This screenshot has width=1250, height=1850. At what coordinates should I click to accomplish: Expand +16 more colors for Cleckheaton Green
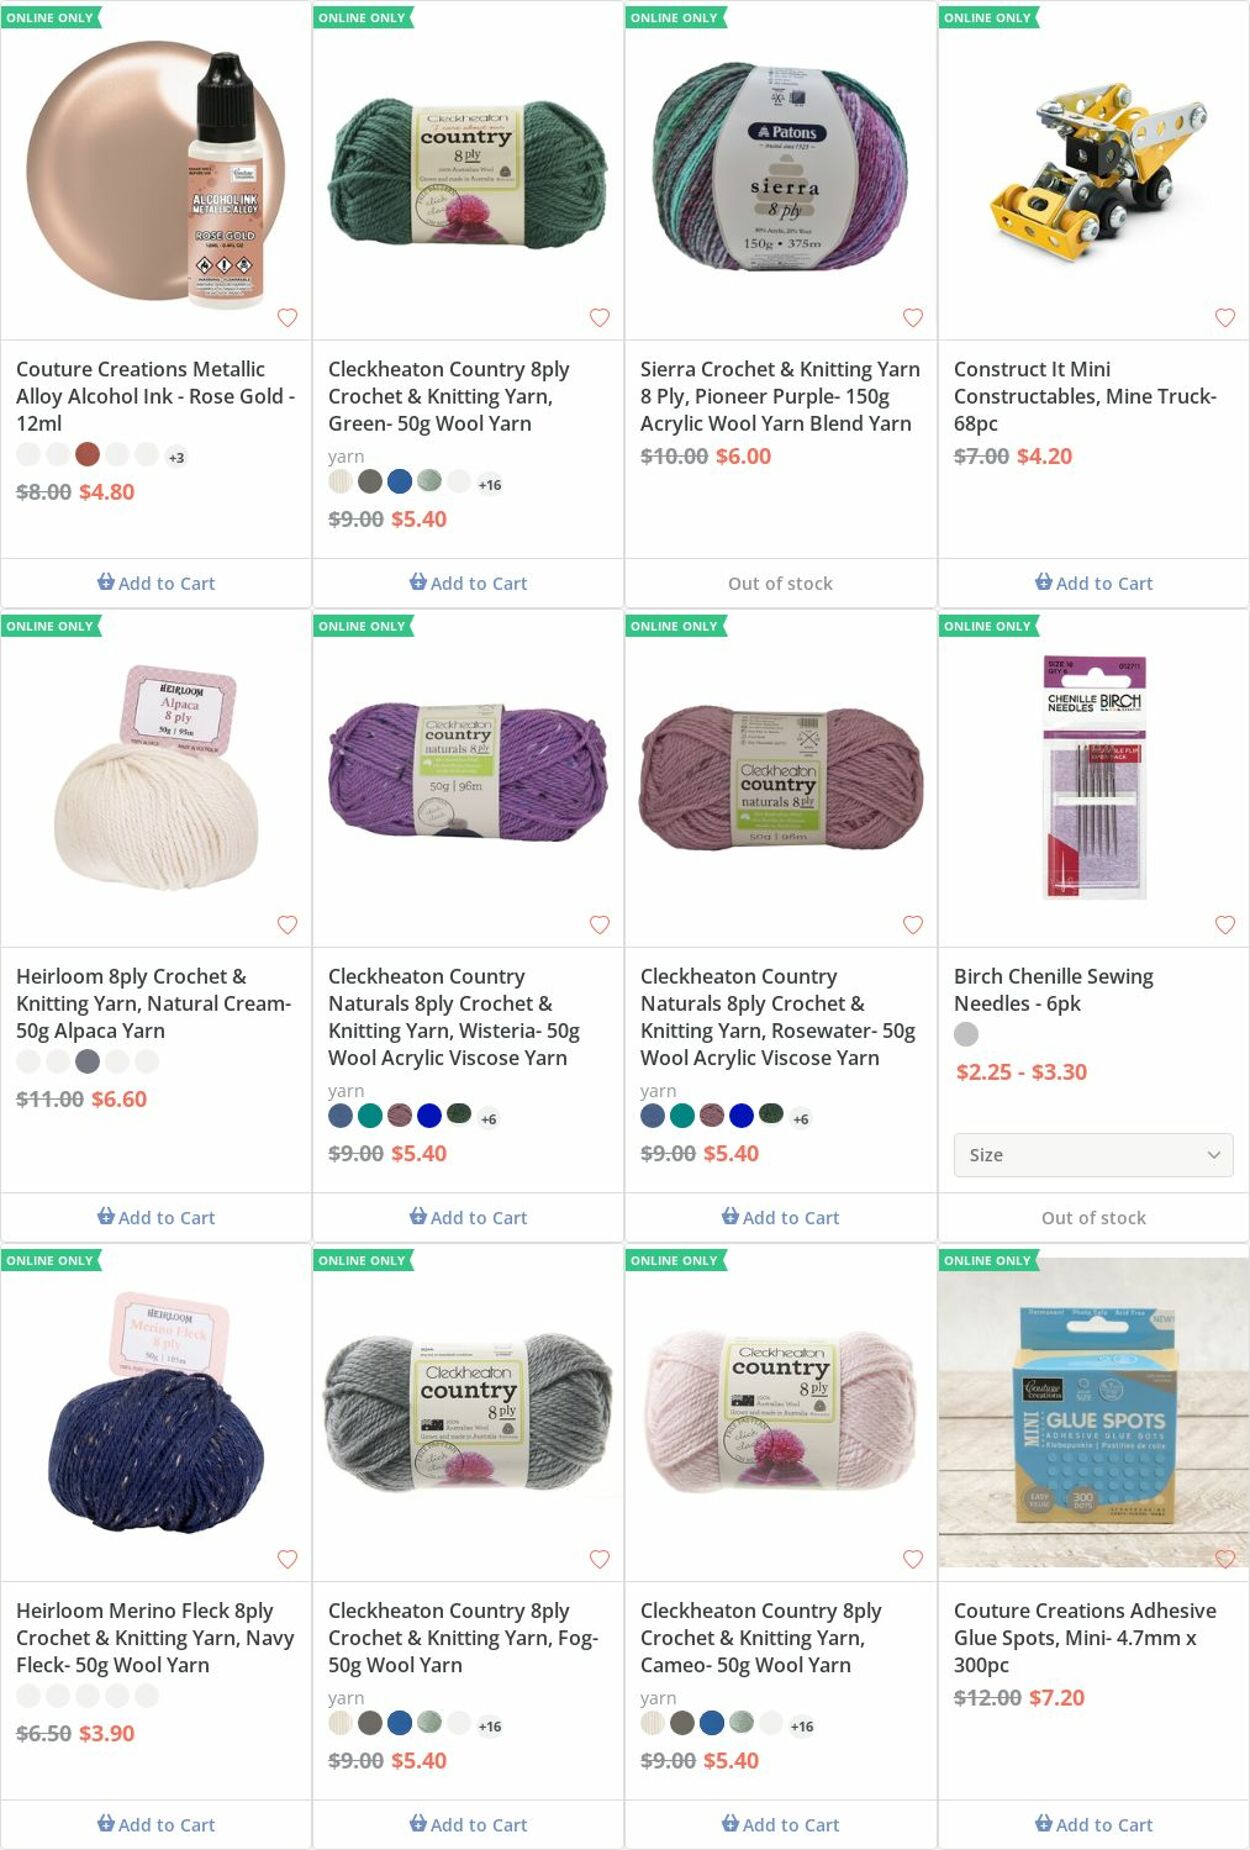(x=489, y=485)
